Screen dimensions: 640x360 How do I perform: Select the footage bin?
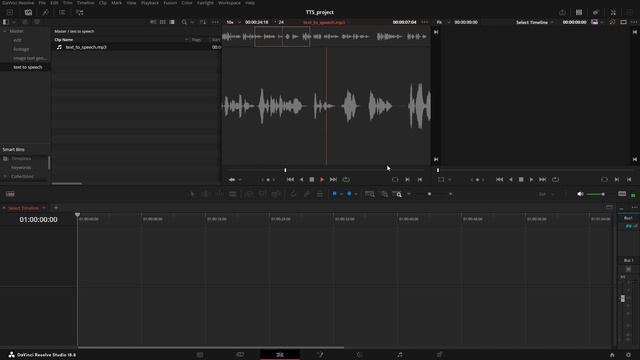click(21, 49)
